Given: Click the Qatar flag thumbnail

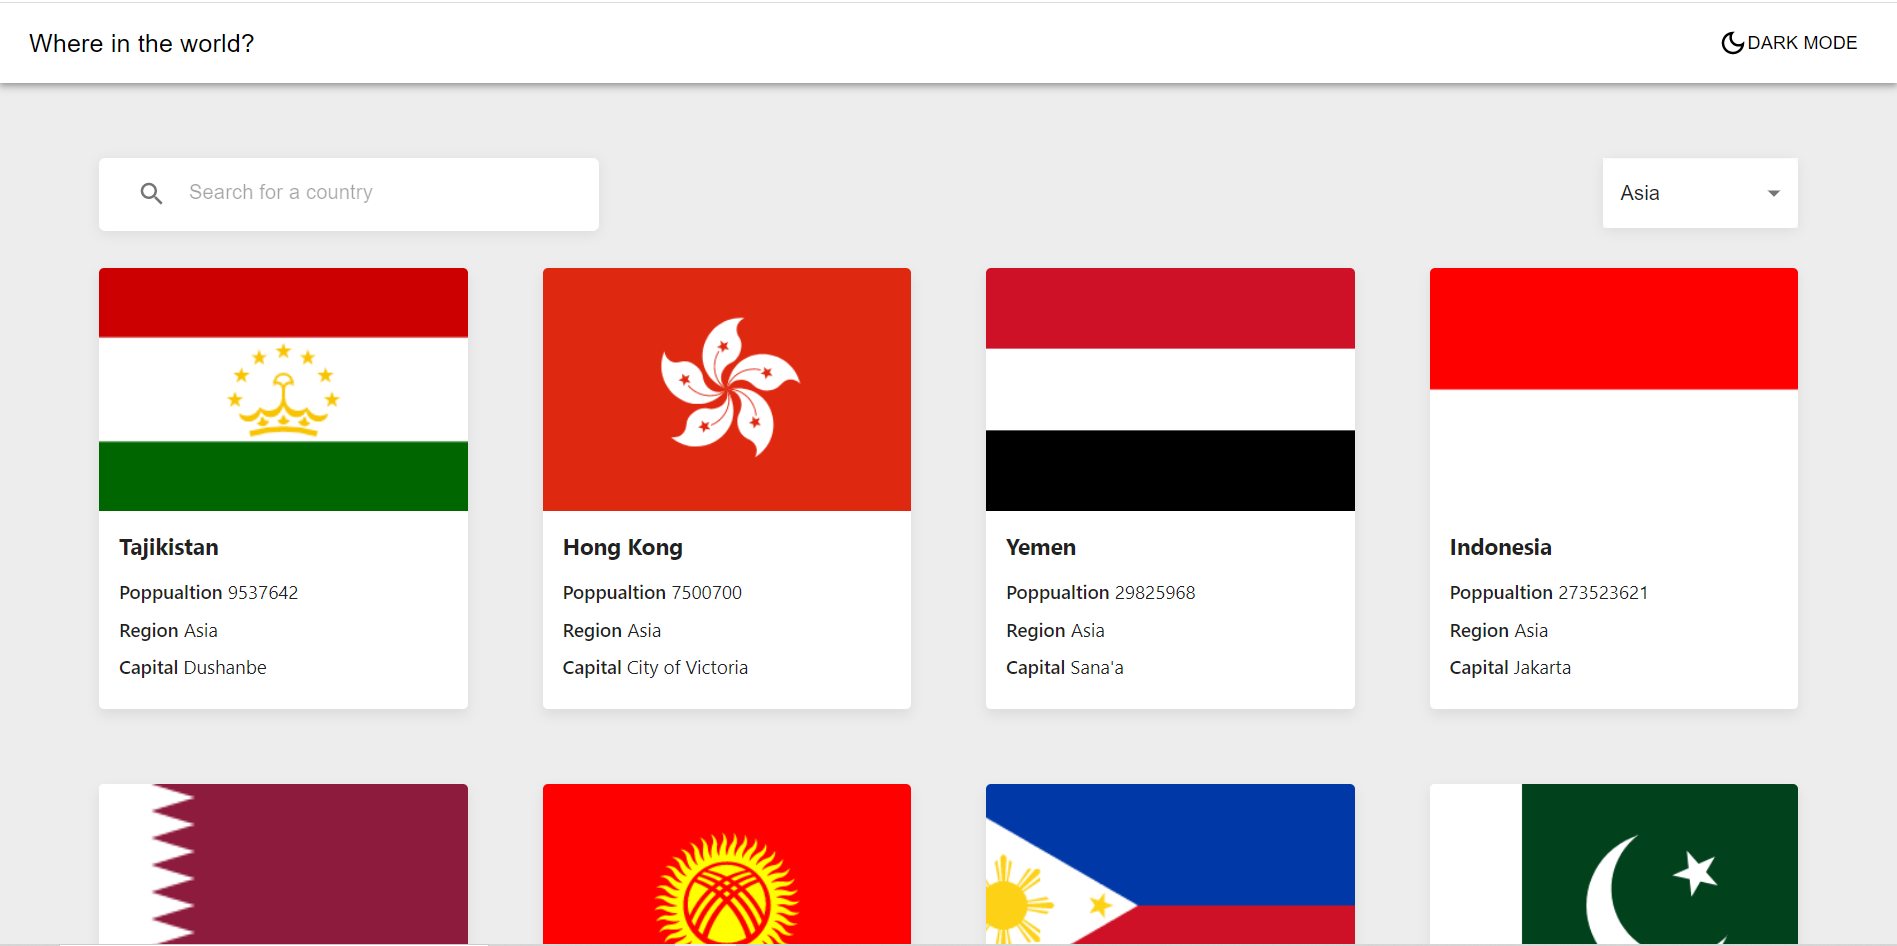Looking at the screenshot, I should pyautogui.click(x=283, y=865).
